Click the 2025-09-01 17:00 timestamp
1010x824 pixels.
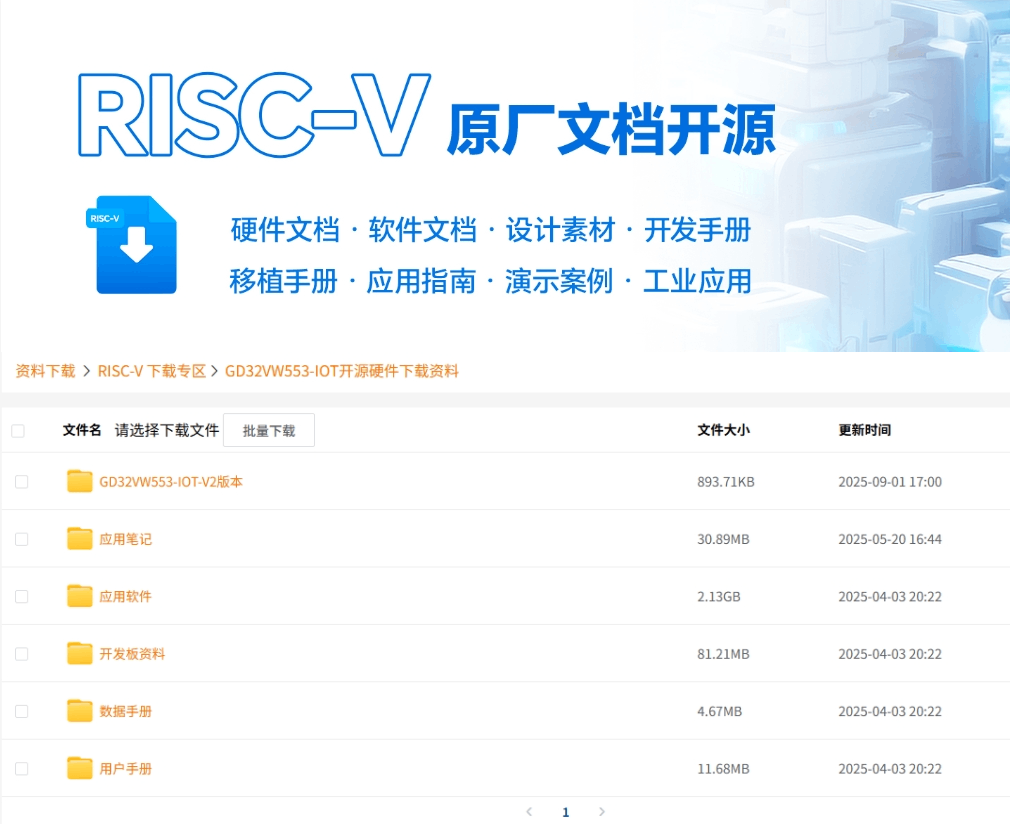point(890,482)
